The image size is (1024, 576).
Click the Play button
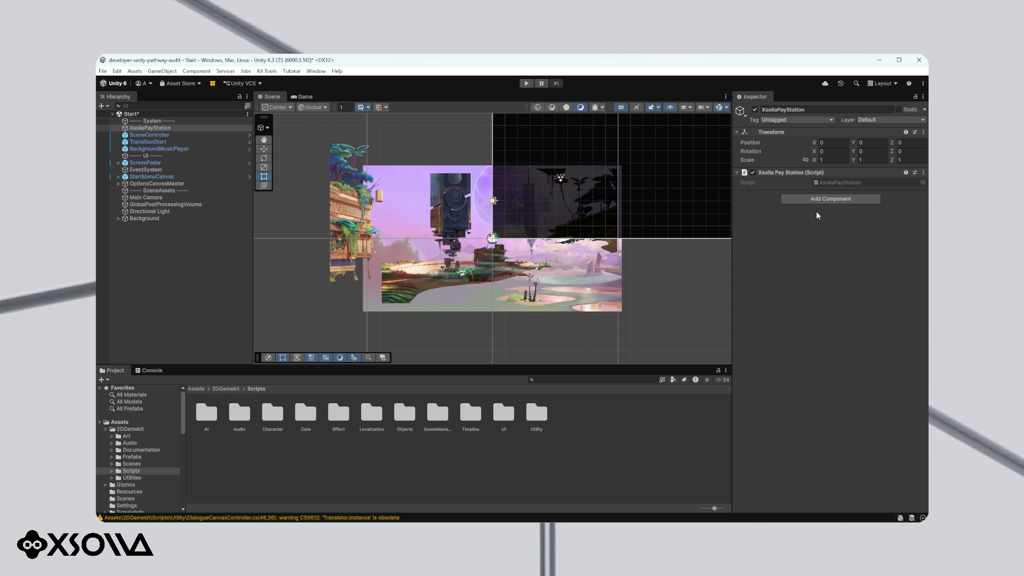pyautogui.click(x=526, y=84)
